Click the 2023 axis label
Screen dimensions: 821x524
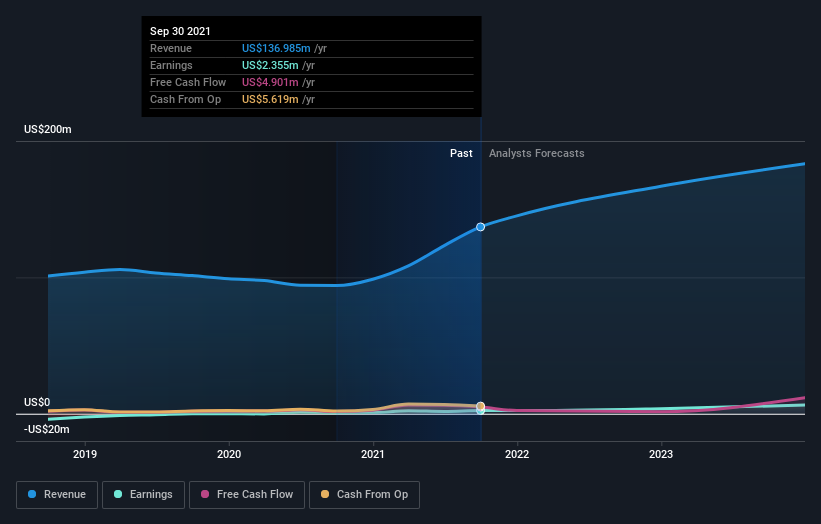(661, 454)
